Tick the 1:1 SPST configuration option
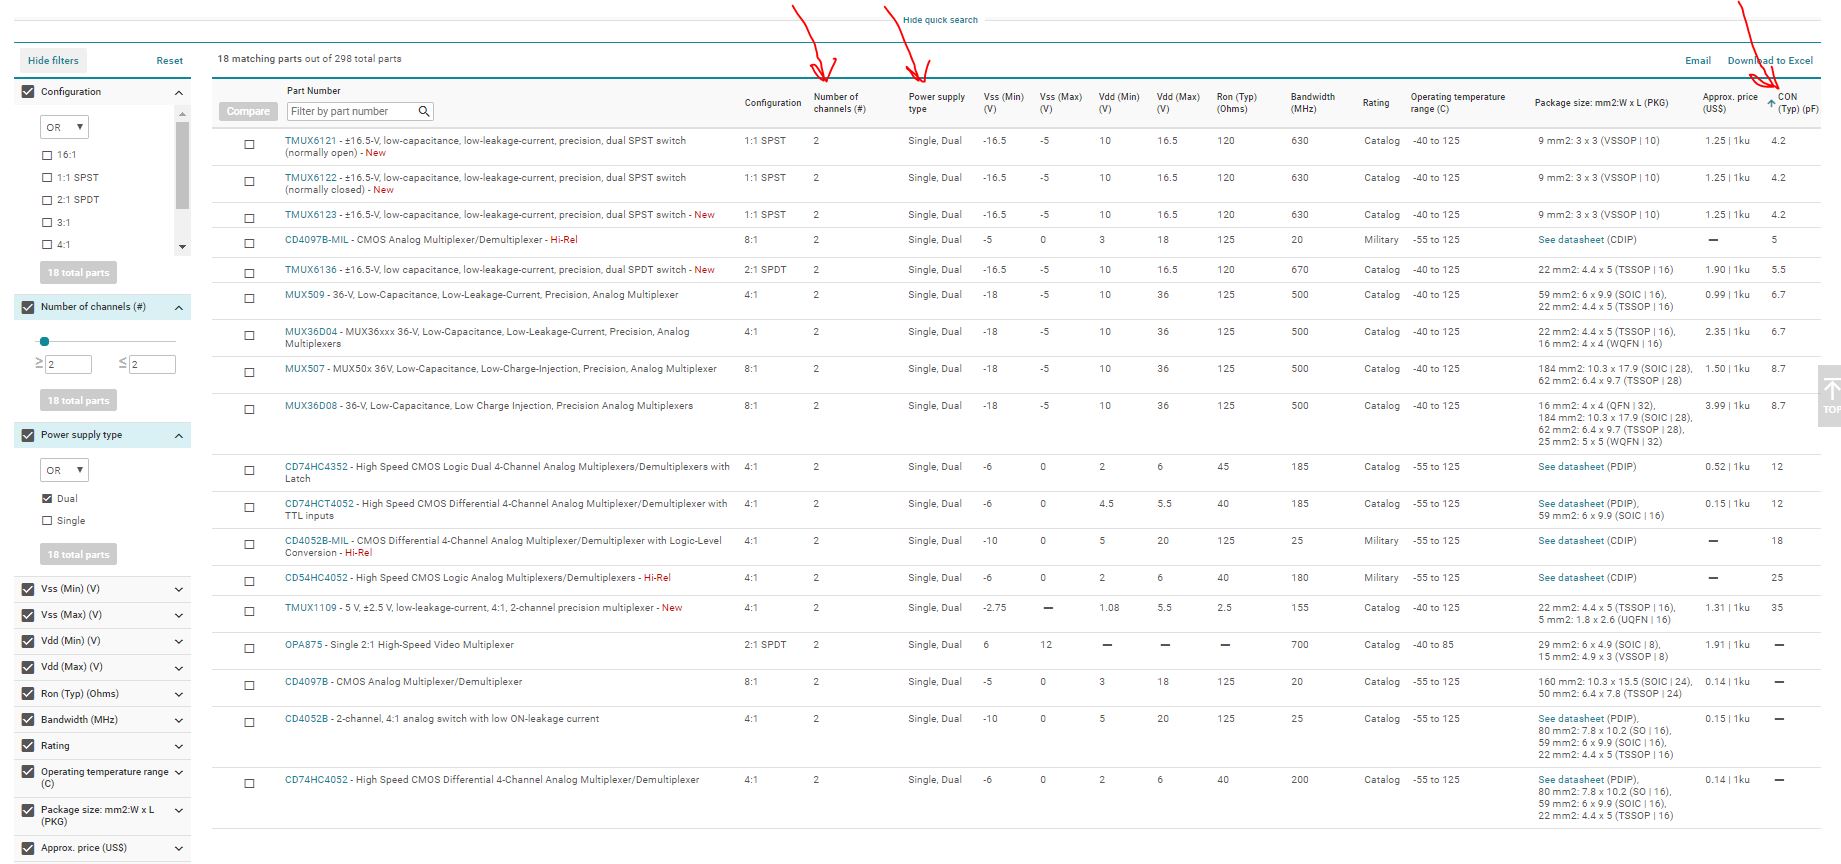The height and width of the screenshot is (864, 1841). point(47,178)
